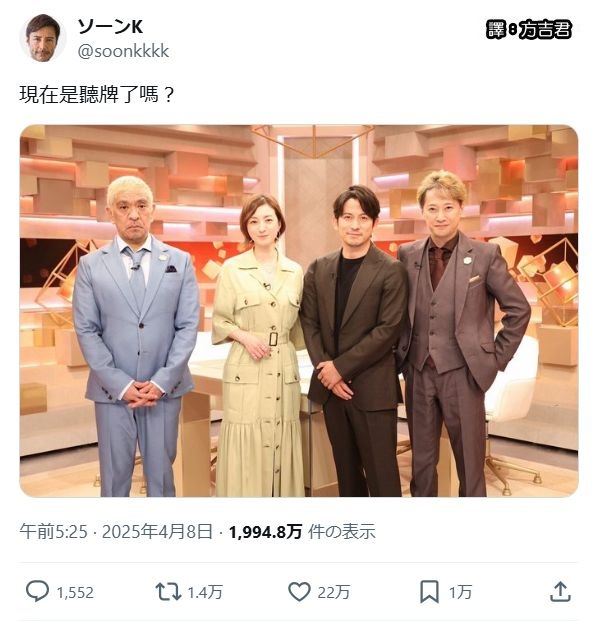
Task: Bookmark the post with the bookmark icon
Action: point(429,592)
